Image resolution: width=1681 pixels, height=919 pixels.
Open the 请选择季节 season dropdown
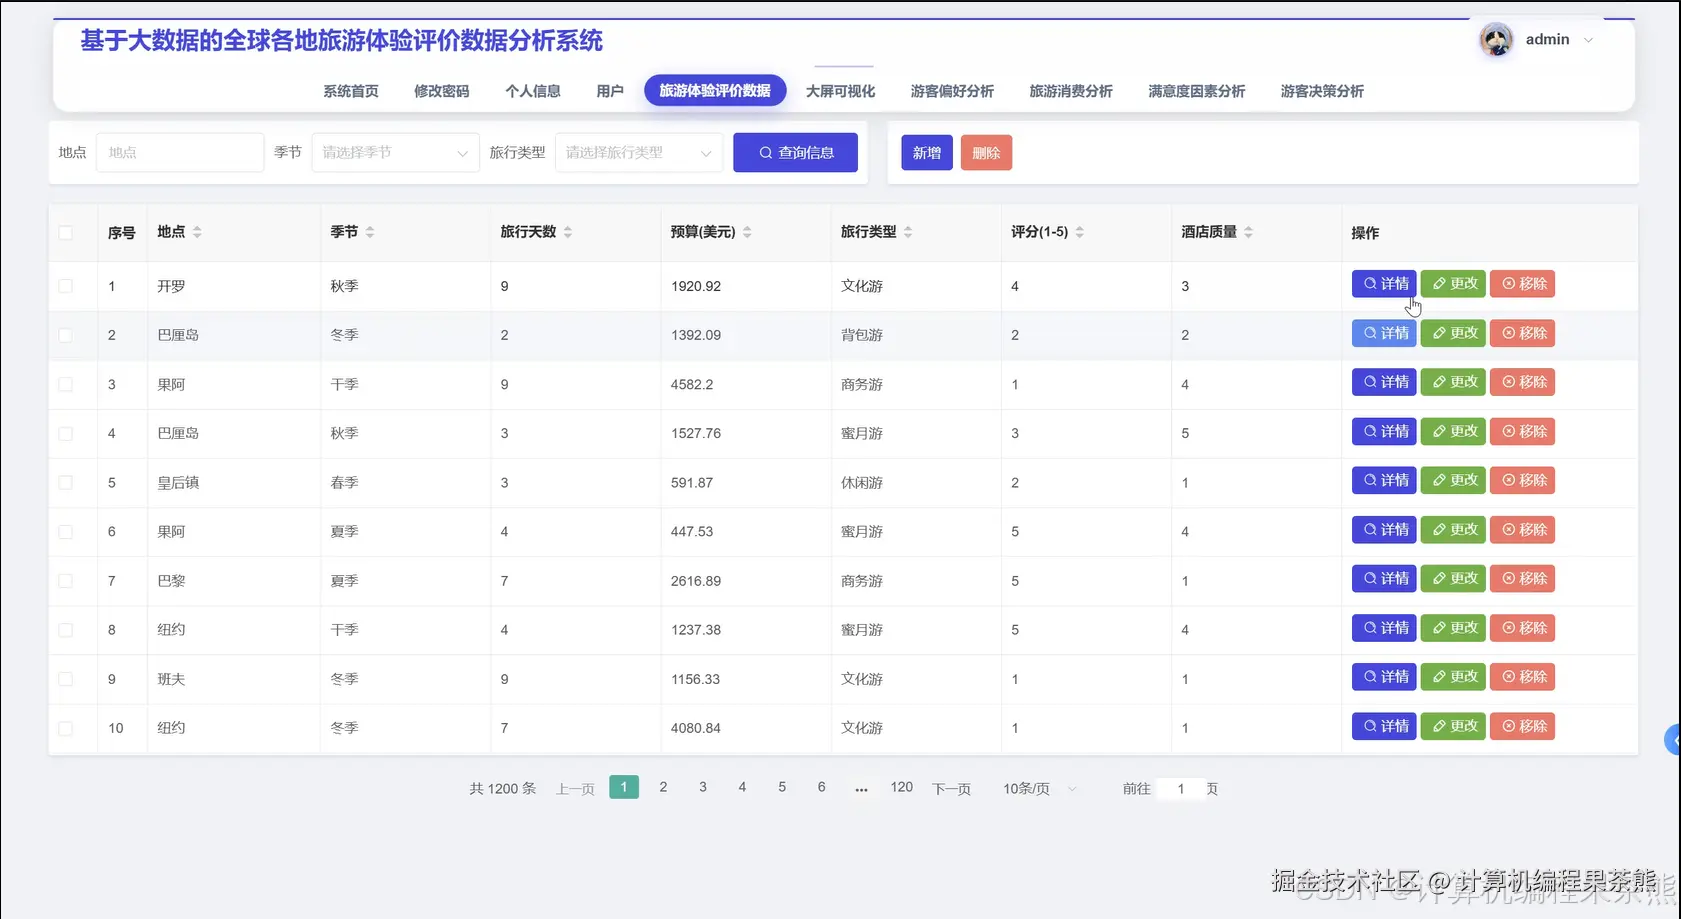394,152
